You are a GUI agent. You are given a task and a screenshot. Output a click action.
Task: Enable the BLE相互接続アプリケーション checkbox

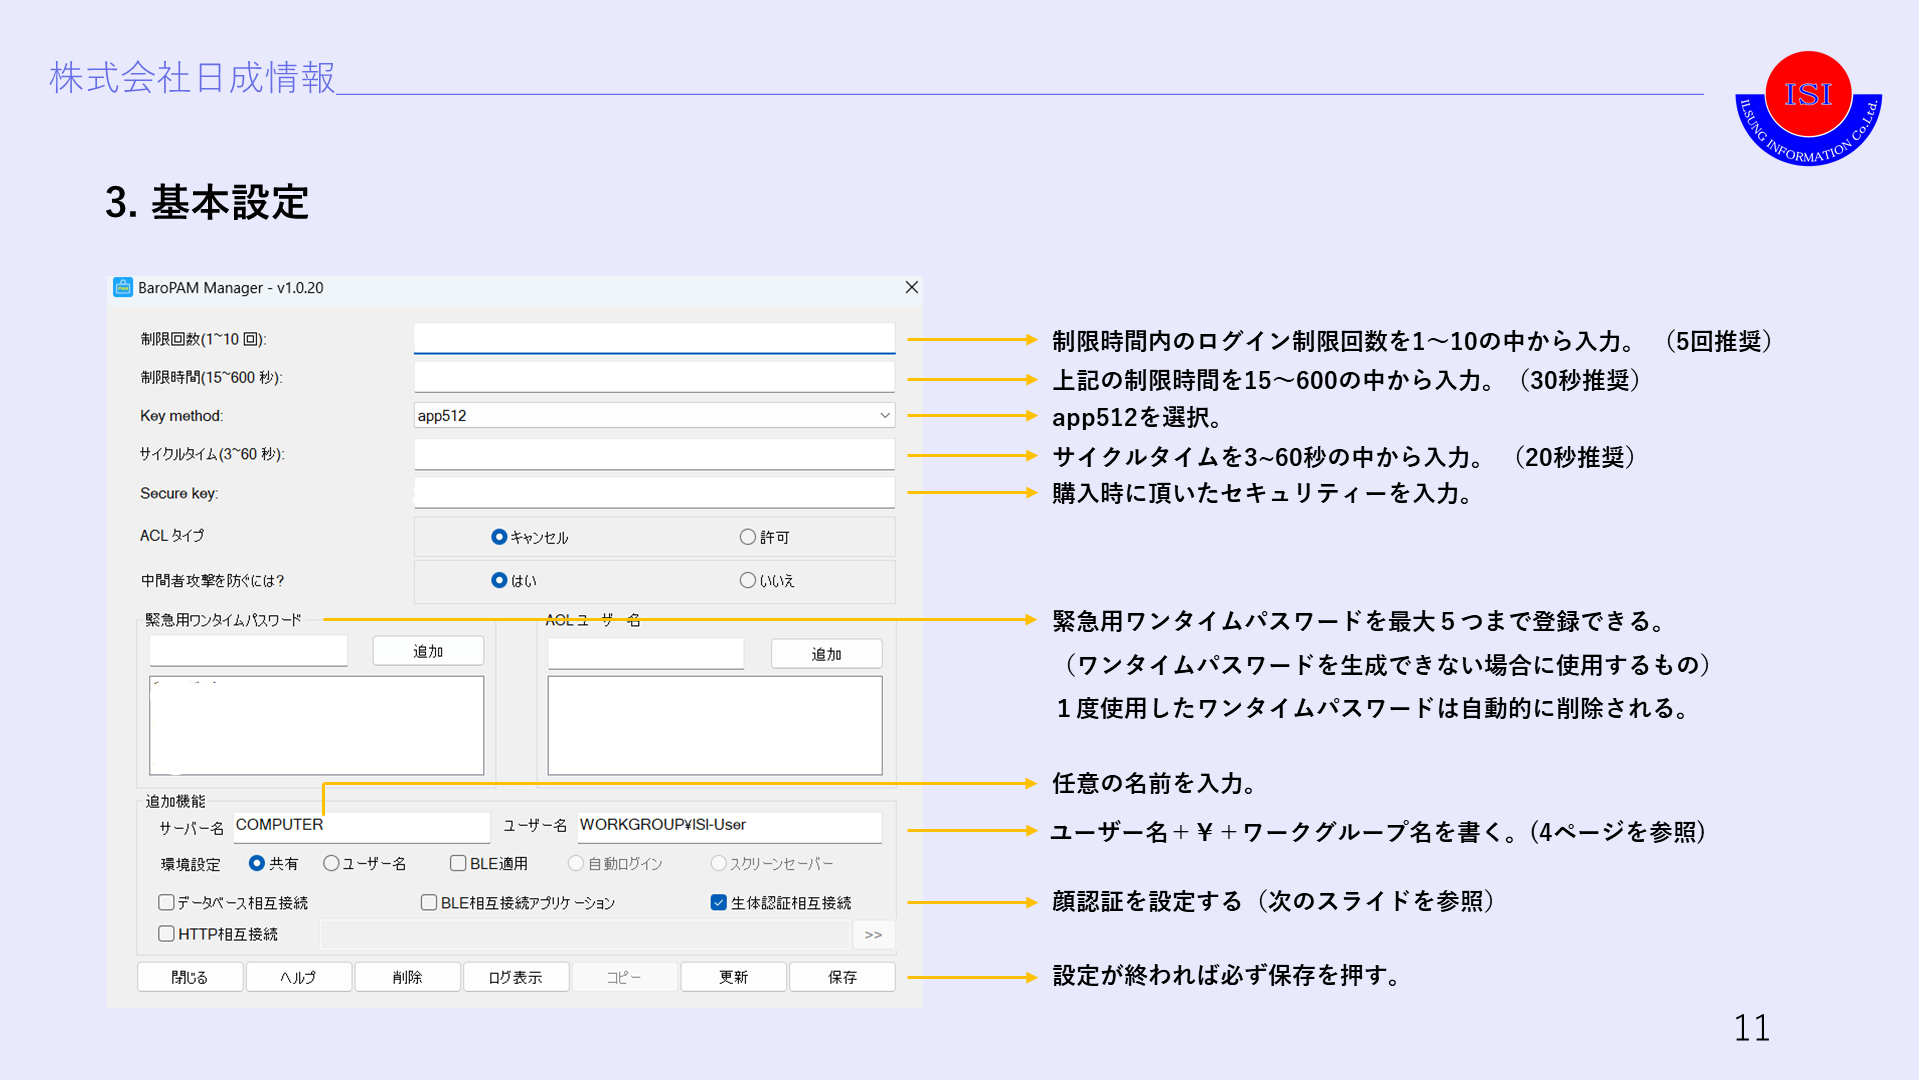pos(429,902)
